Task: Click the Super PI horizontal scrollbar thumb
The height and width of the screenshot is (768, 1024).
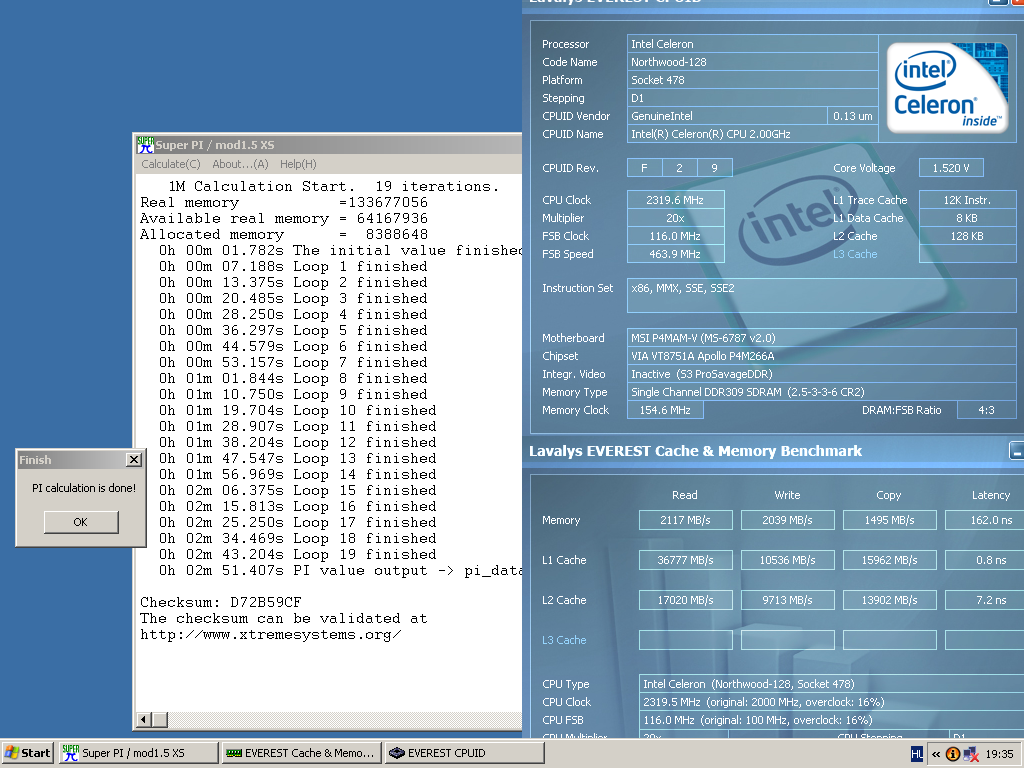Action: pyautogui.click(x=160, y=720)
